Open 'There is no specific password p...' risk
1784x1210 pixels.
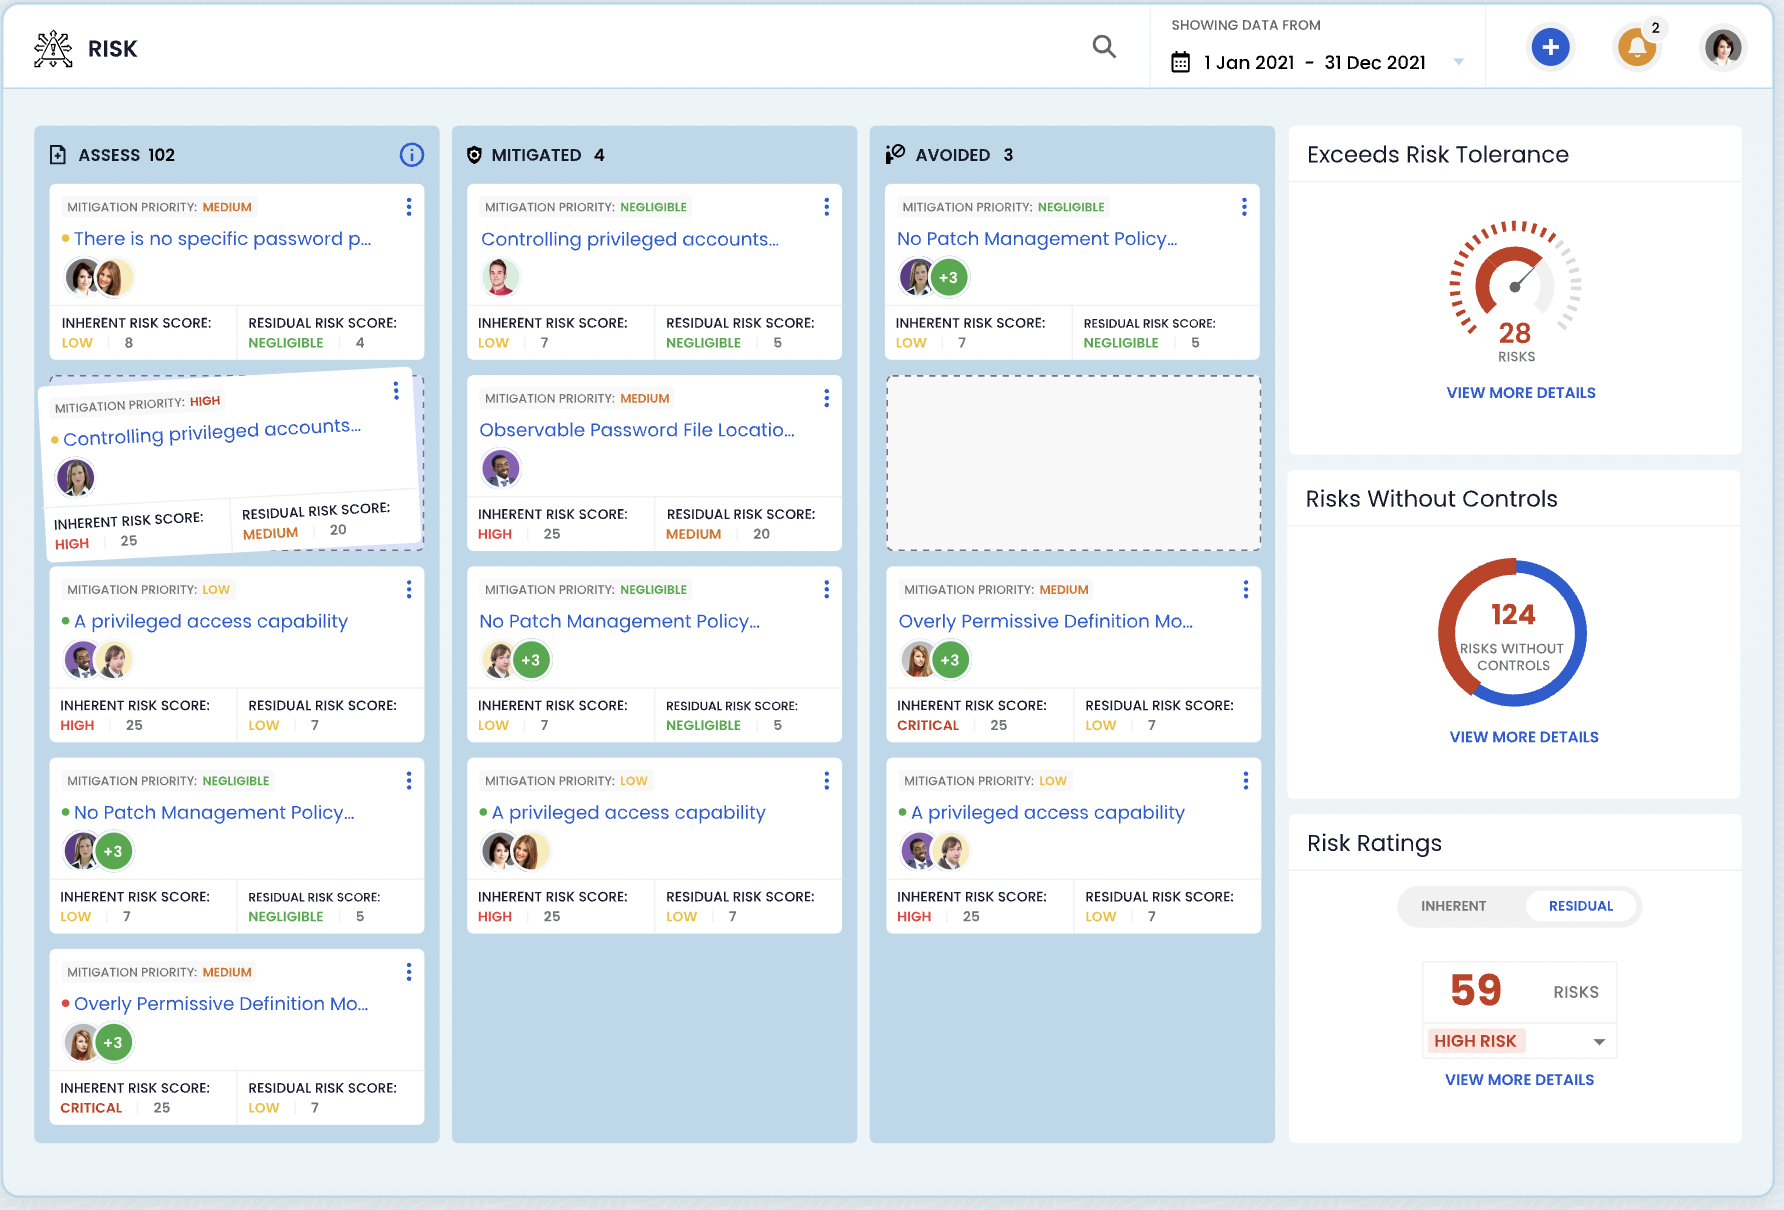(222, 239)
